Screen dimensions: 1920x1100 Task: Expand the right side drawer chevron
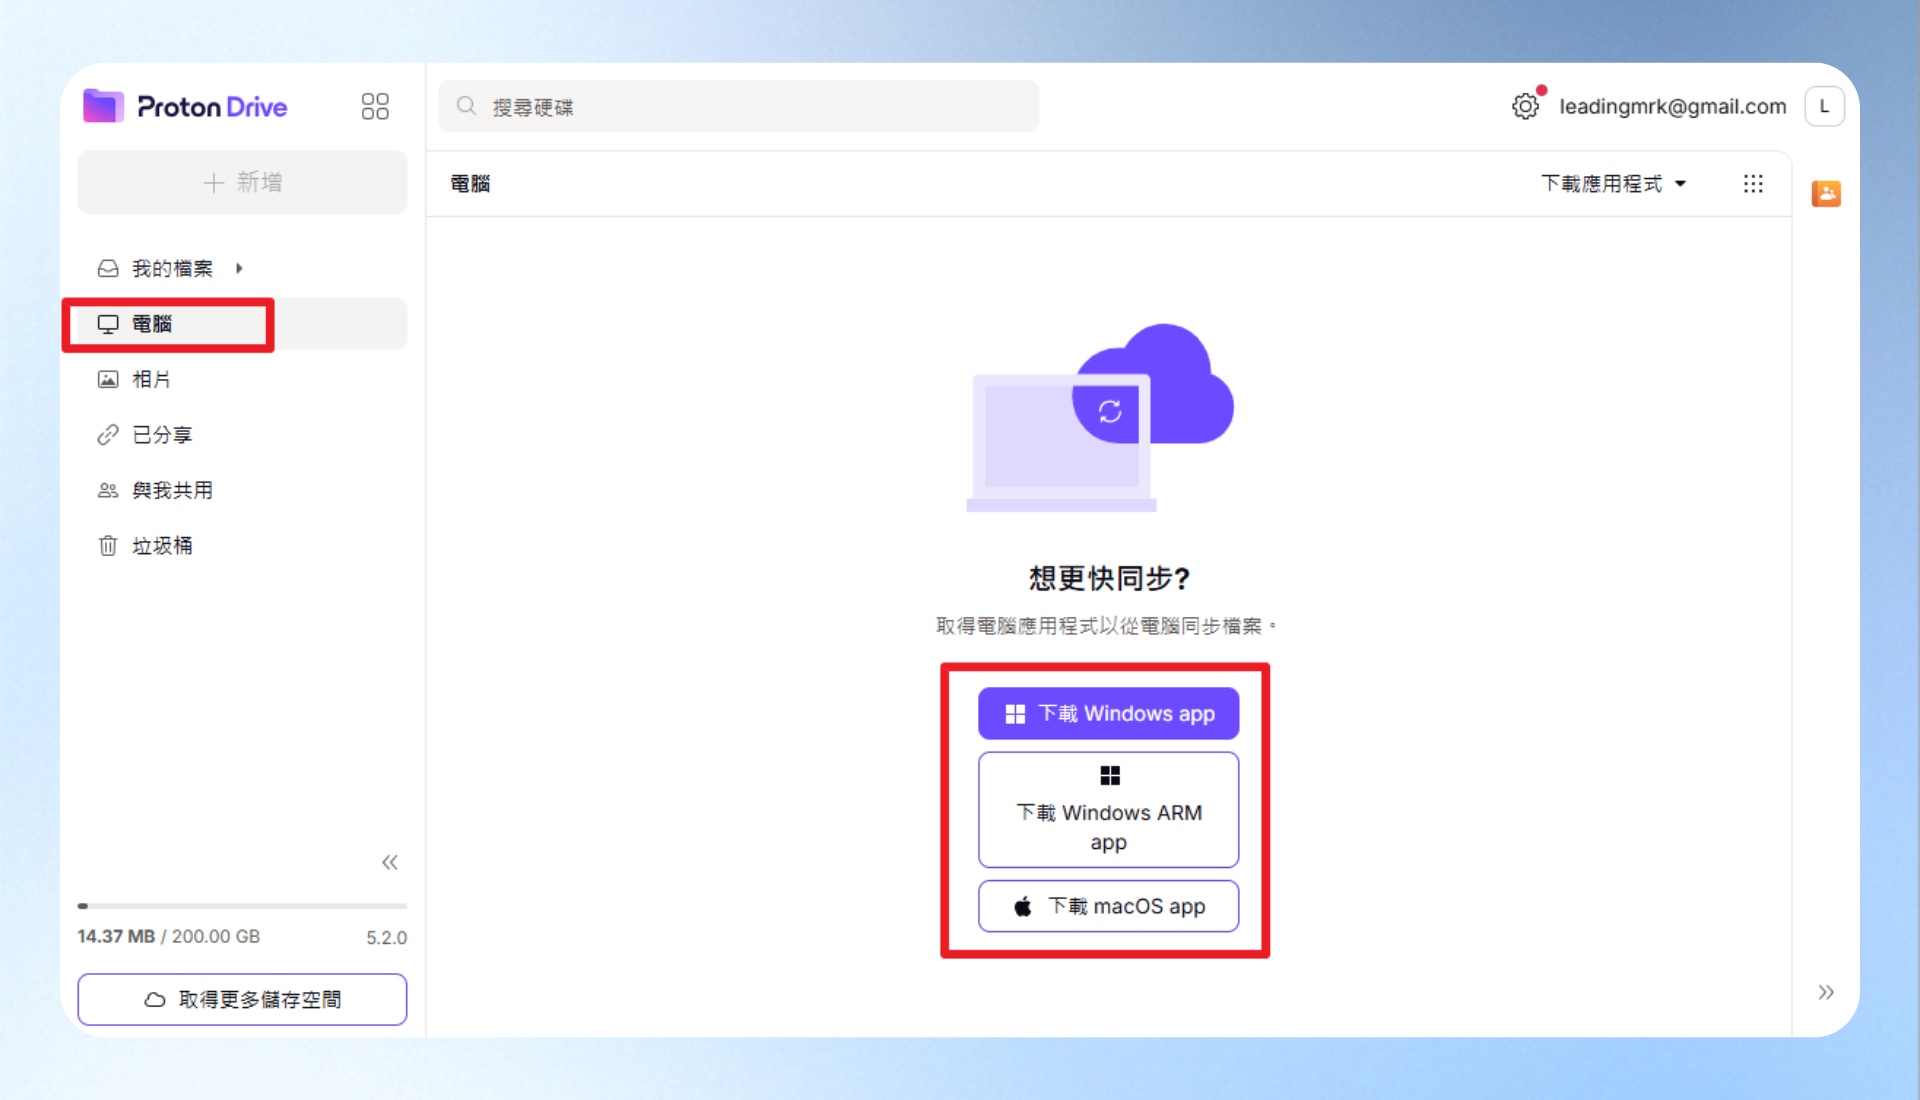pyautogui.click(x=1826, y=992)
